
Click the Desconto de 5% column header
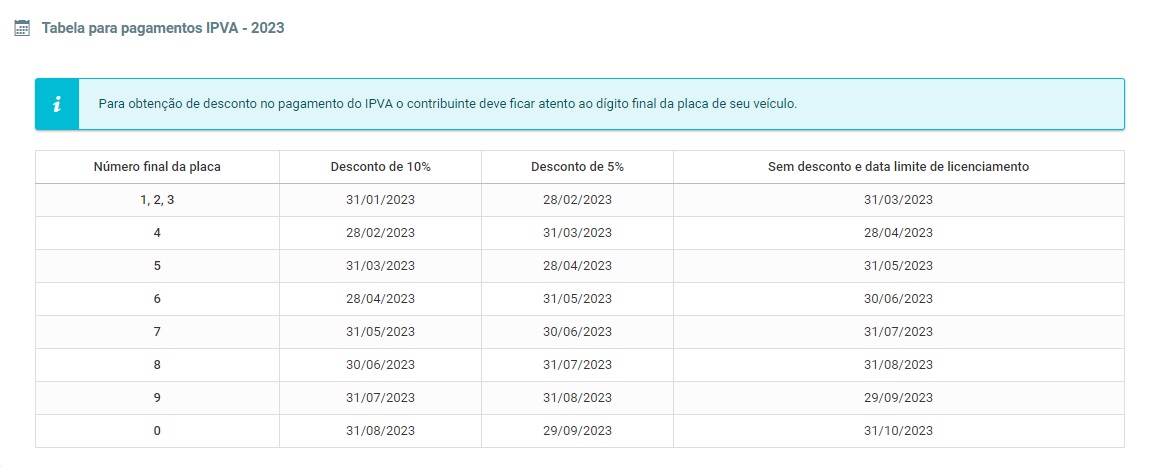(577, 167)
